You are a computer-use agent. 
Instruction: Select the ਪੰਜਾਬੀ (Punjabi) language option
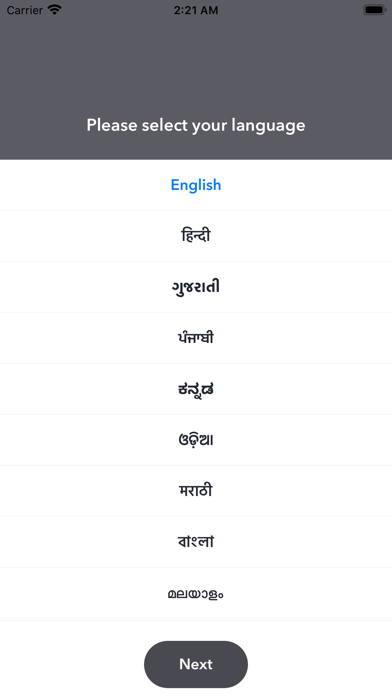coord(196,338)
